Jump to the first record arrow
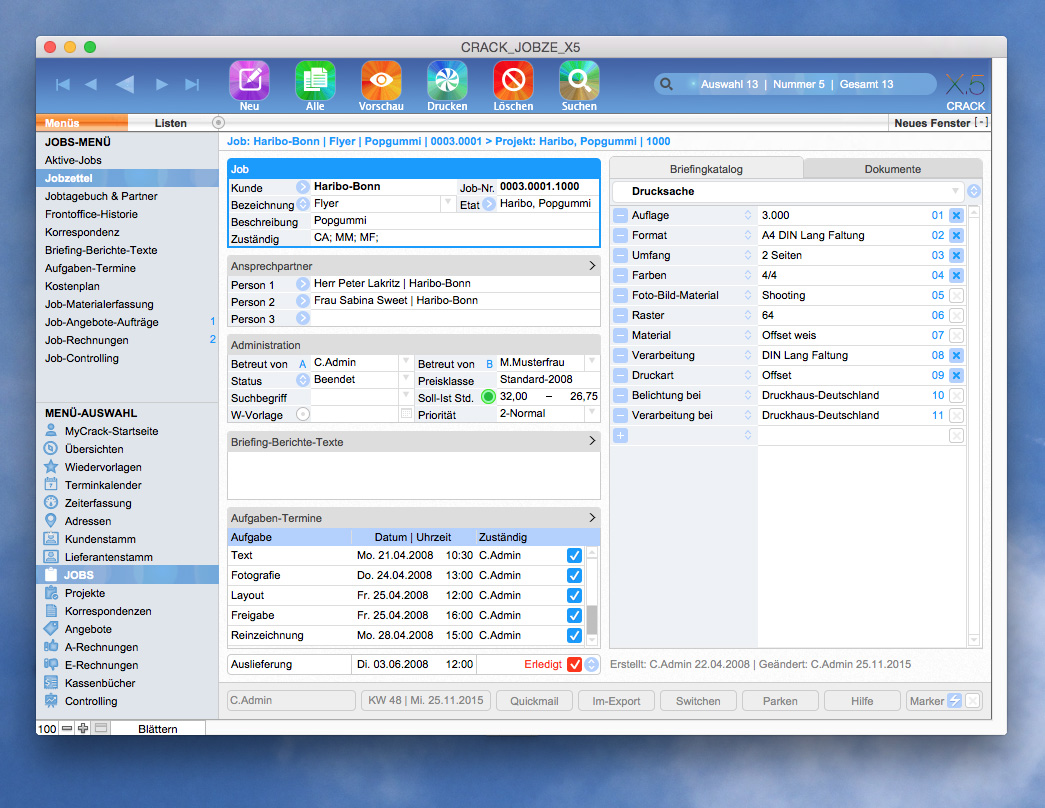 [62, 85]
